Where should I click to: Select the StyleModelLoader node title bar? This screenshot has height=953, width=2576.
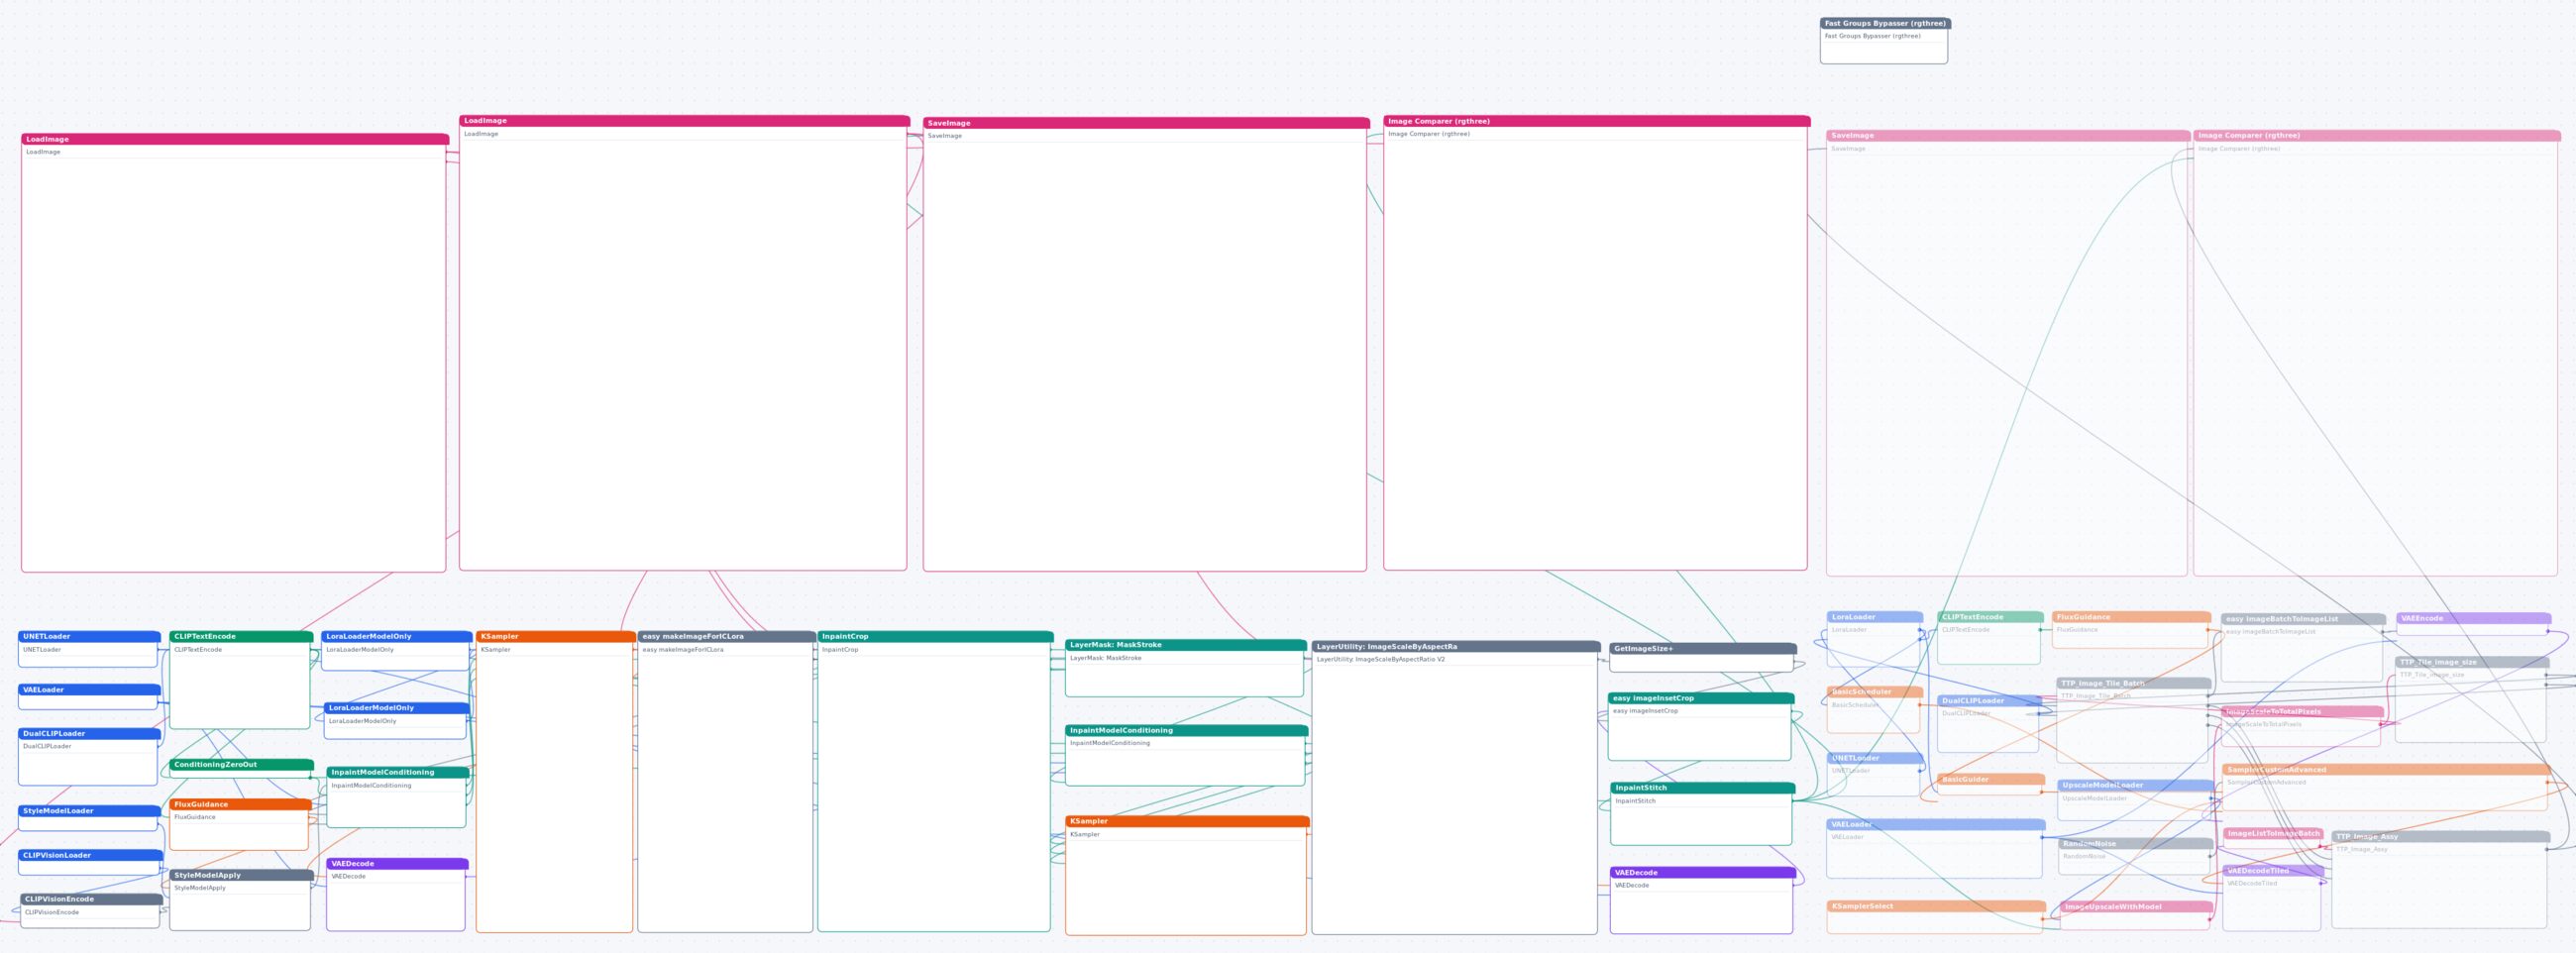click(x=89, y=811)
